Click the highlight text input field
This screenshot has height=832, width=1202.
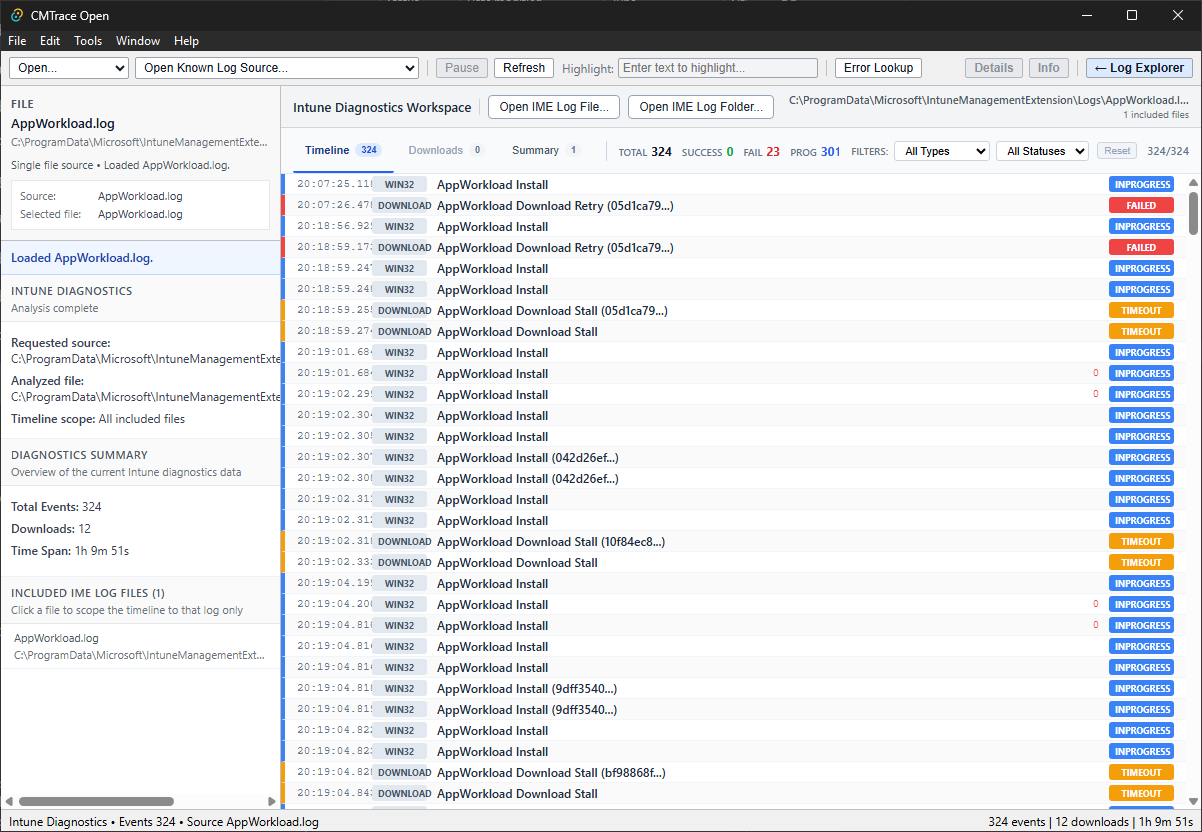coord(717,67)
